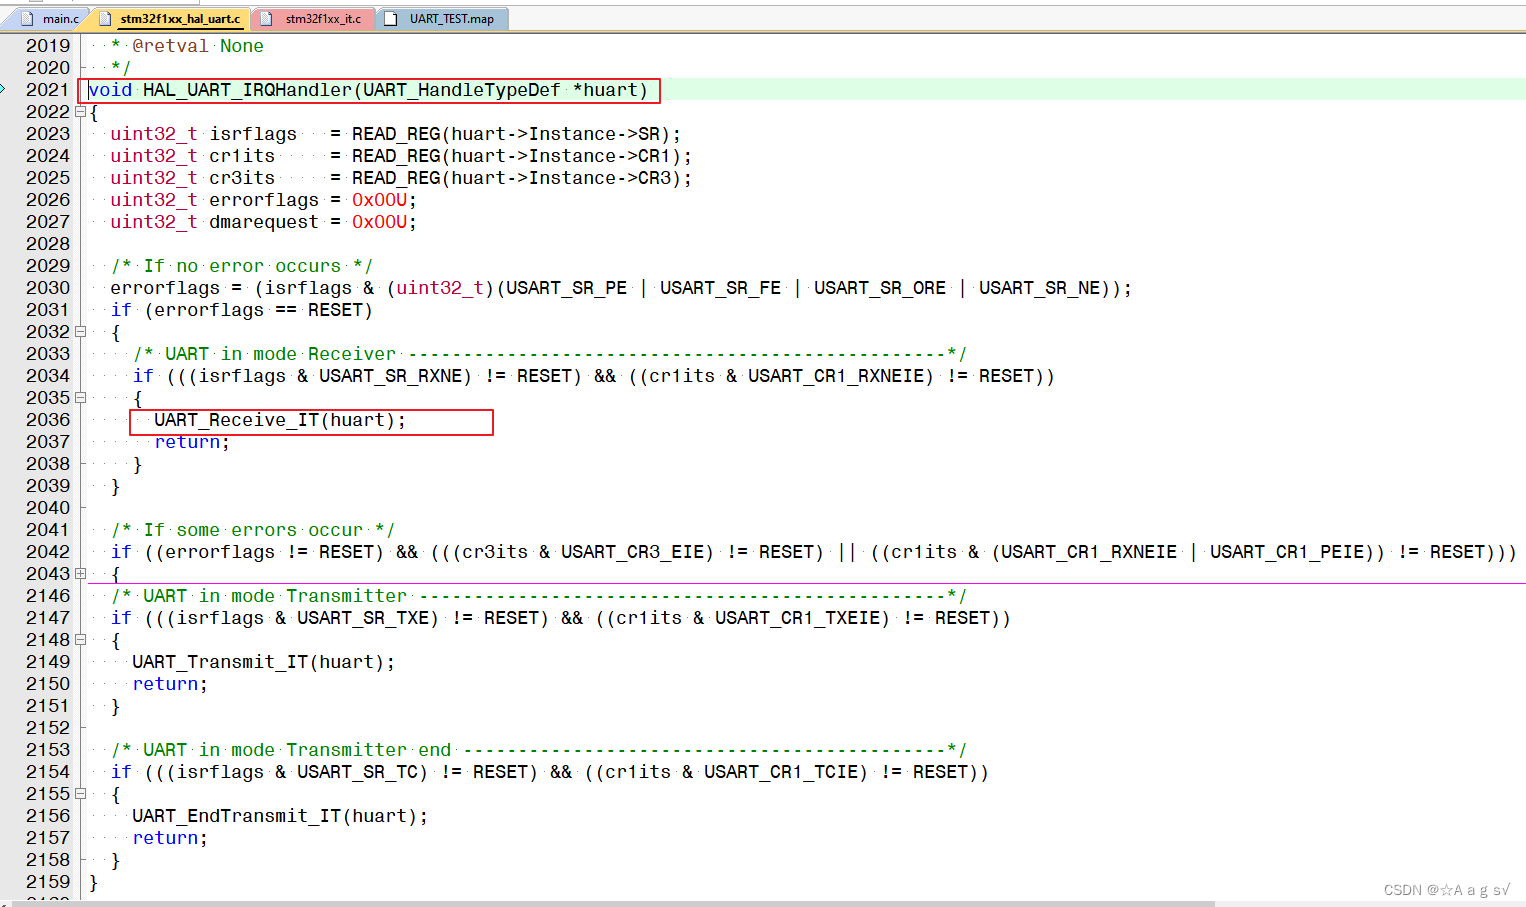Expand the collapsed fold at line 2043
1526x907 pixels.
(81, 574)
